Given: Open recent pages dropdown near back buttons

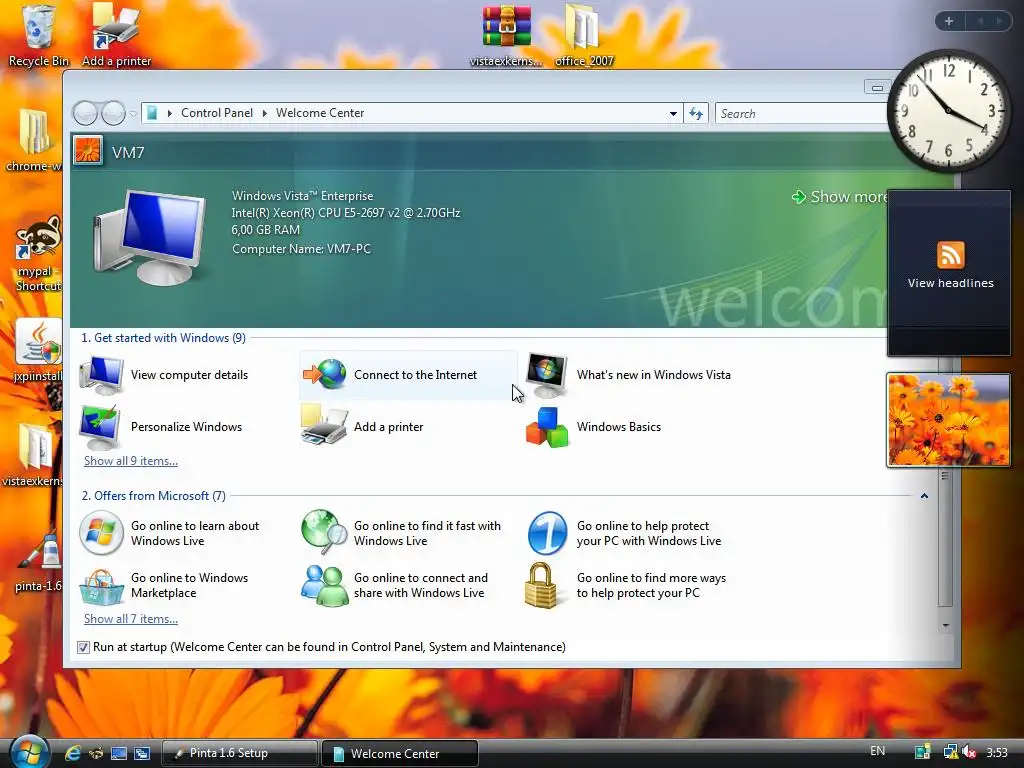Looking at the screenshot, I should pos(133,114).
